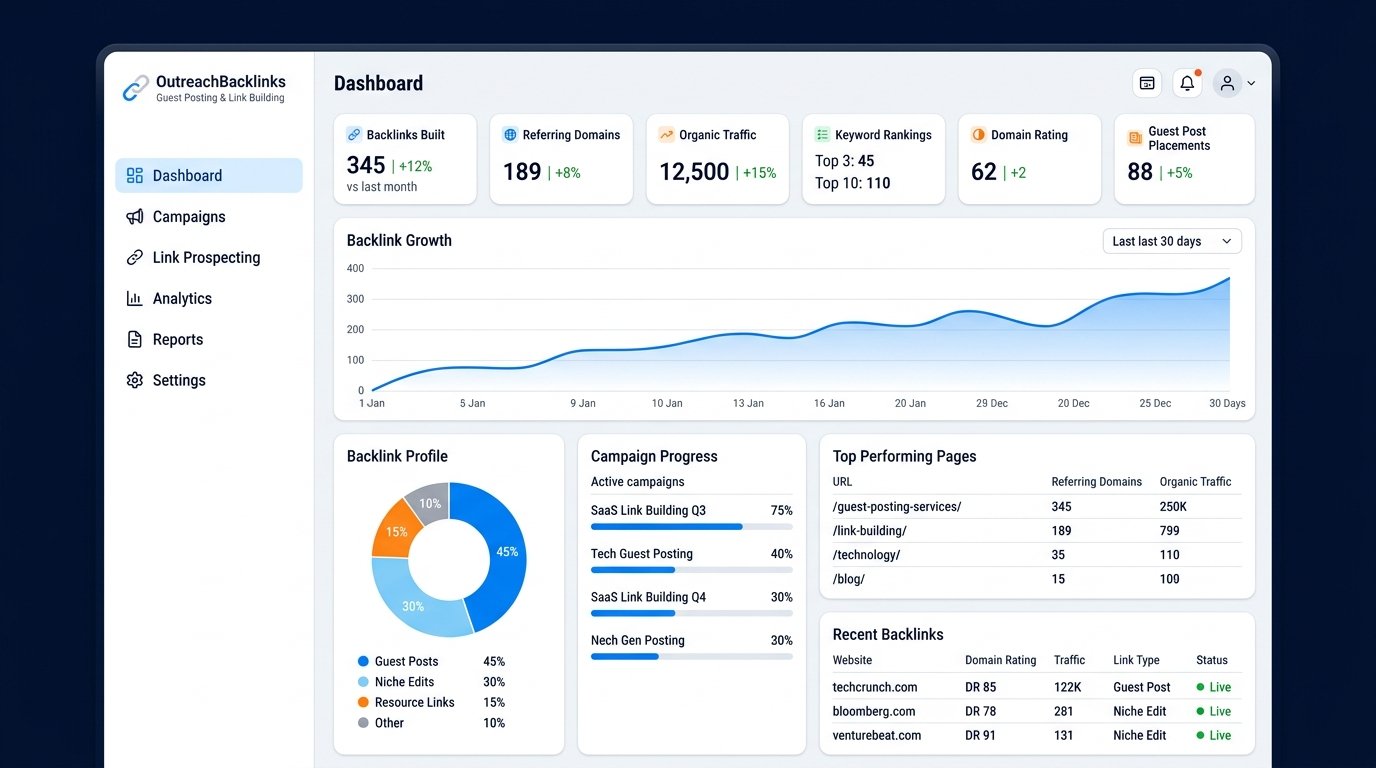Image resolution: width=1376 pixels, height=768 pixels.
Task: Click the Guest Post Placements 88 value
Action: point(1140,172)
